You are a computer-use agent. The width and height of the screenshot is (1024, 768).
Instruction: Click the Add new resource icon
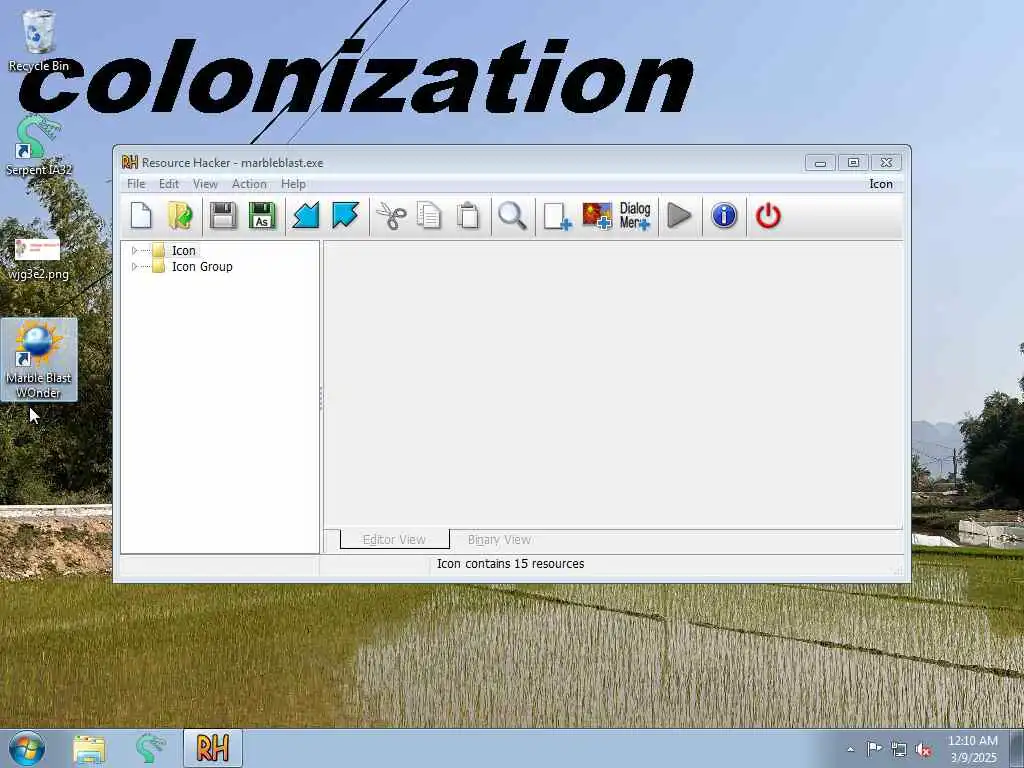(x=557, y=216)
